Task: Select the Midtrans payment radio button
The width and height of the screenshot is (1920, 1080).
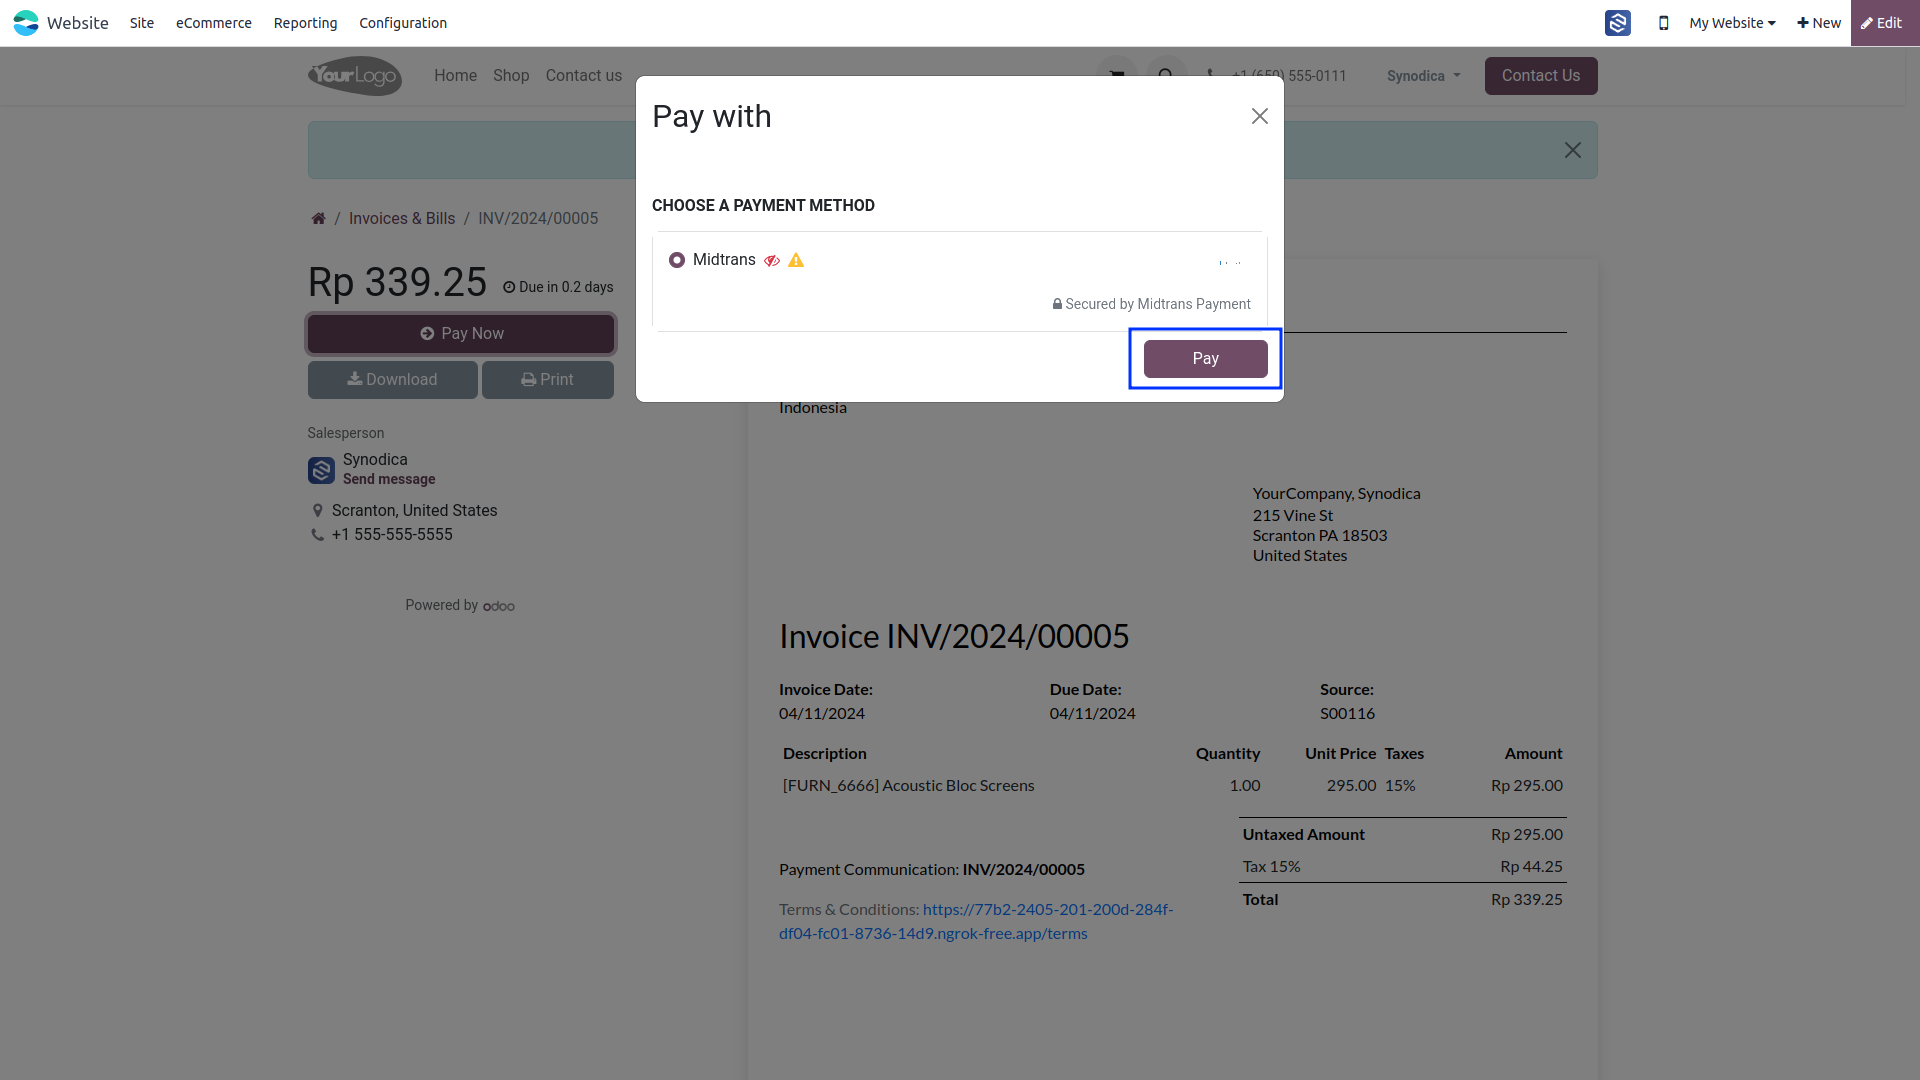Action: [677, 260]
